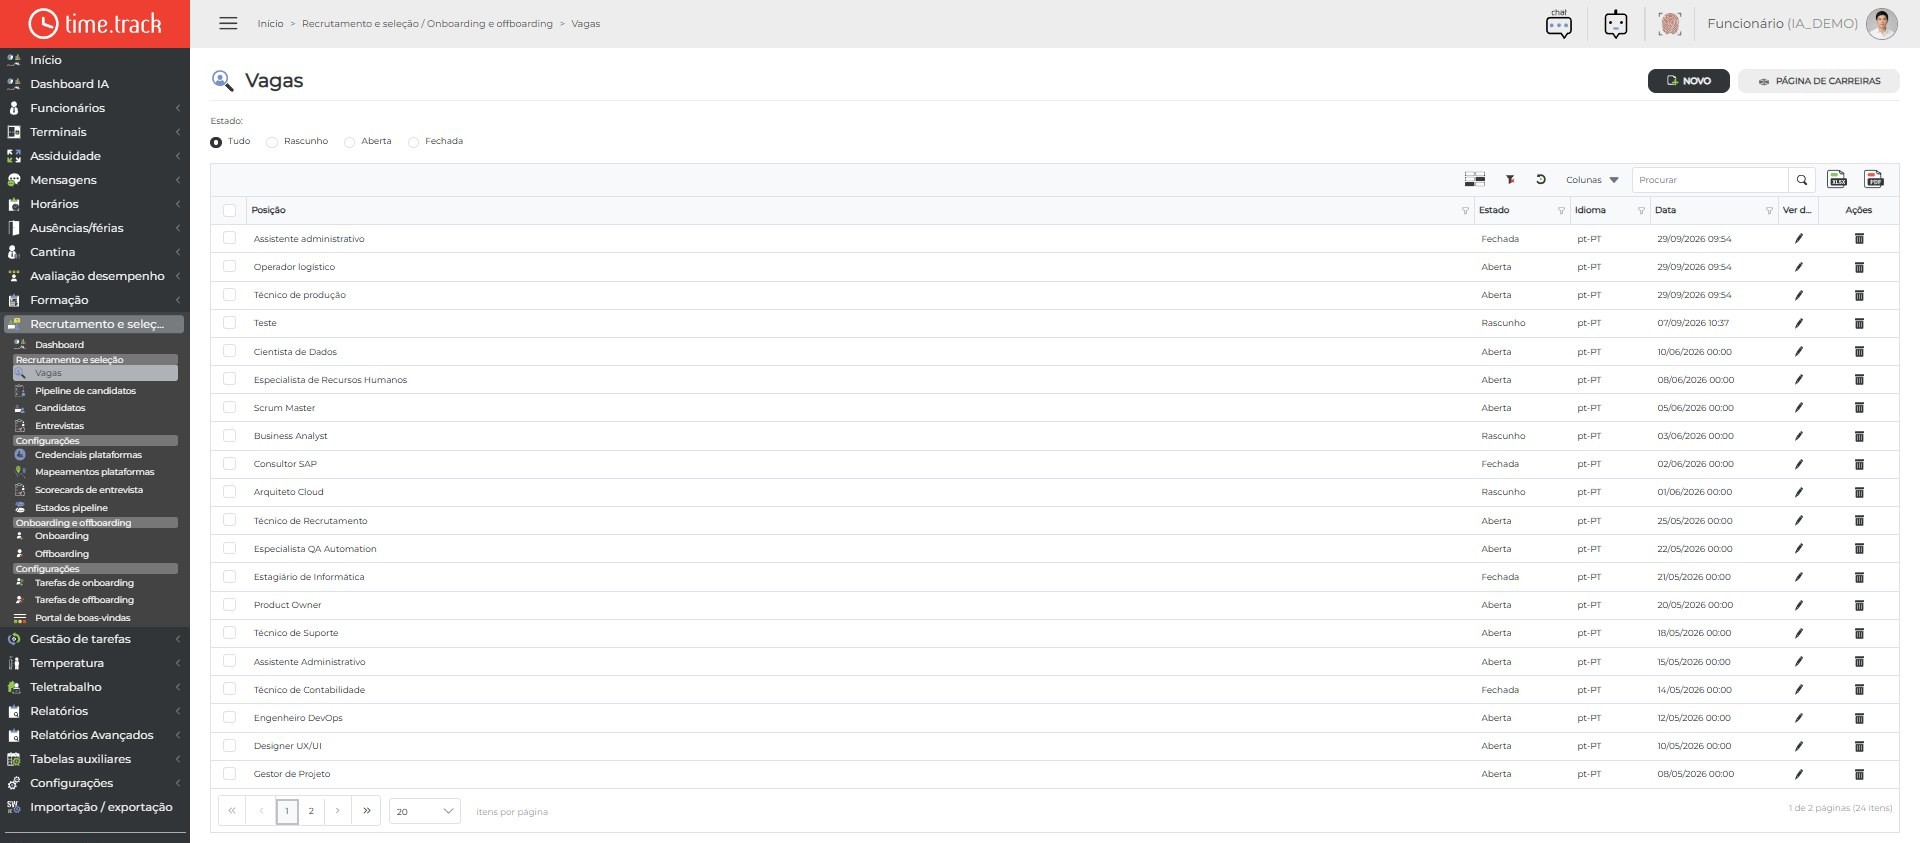This screenshot has width=1920, height=843.
Task: Open the items per page dropdown
Action: (x=425, y=811)
